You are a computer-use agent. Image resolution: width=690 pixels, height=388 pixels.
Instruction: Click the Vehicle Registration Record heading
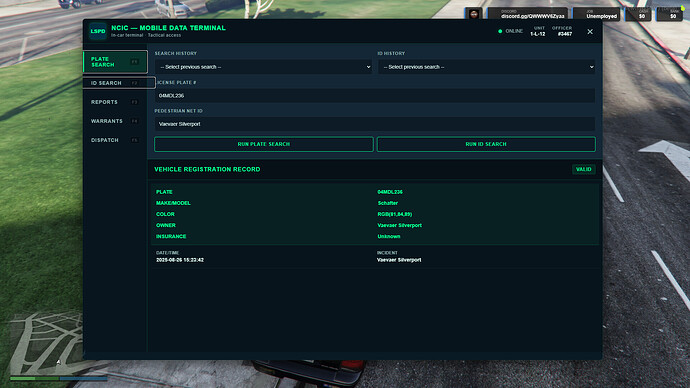click(x=207, y=169)
